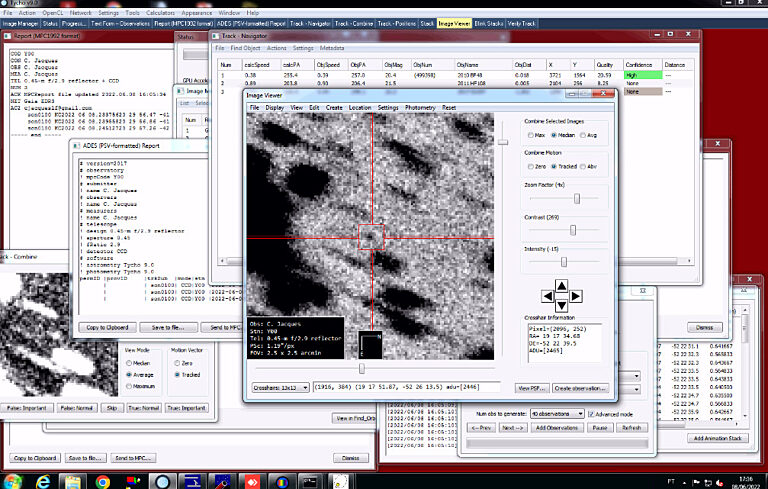The width and height of the screenshot is (768, 489).
Task: Launch Internet Explorer from taskbar
Action: coord(43,482)
